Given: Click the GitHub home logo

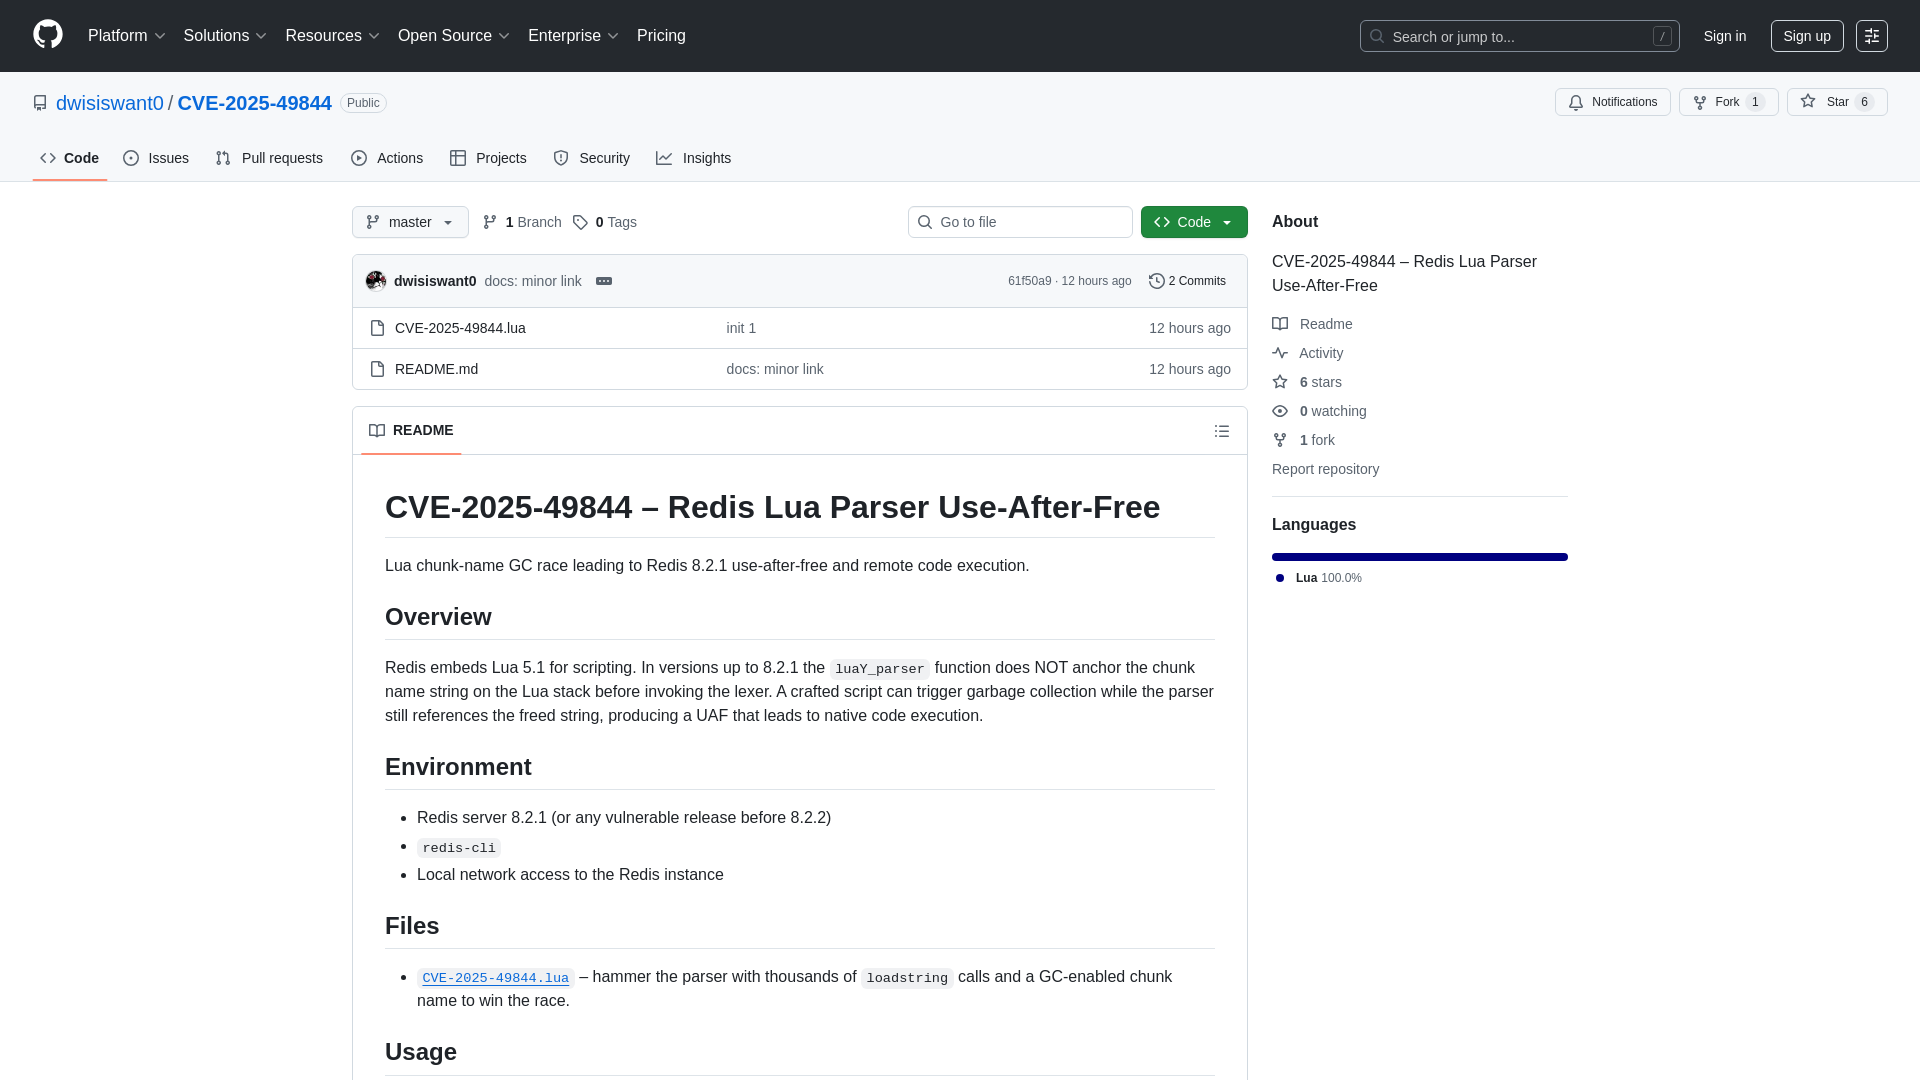Looking at the screenshot, I should 46,35.
